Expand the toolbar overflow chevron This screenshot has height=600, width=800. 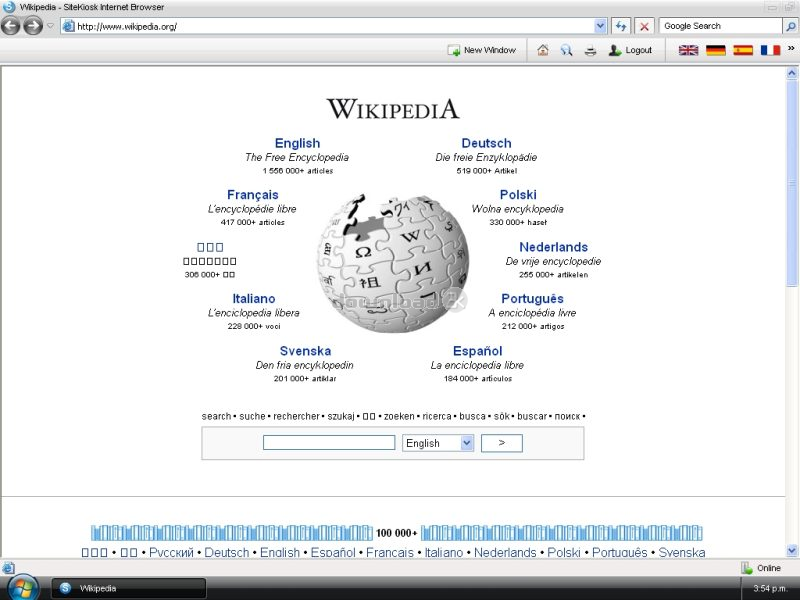click(791, 48)
